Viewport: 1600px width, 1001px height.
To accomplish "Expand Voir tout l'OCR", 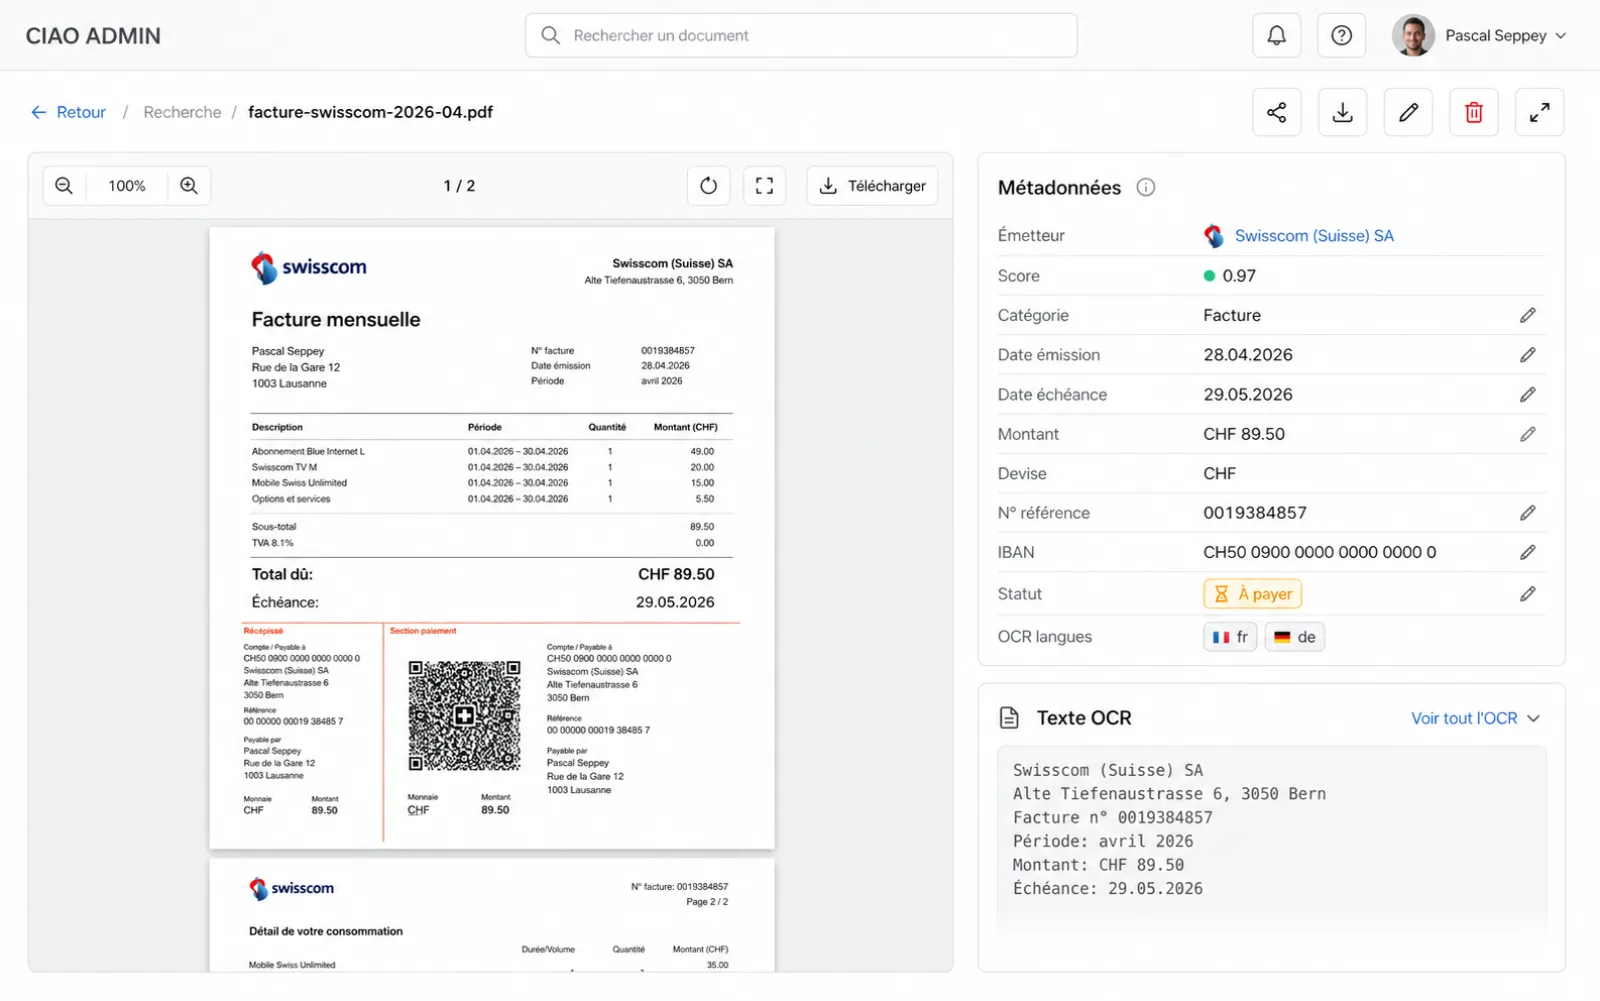I will pos(1476,718).
